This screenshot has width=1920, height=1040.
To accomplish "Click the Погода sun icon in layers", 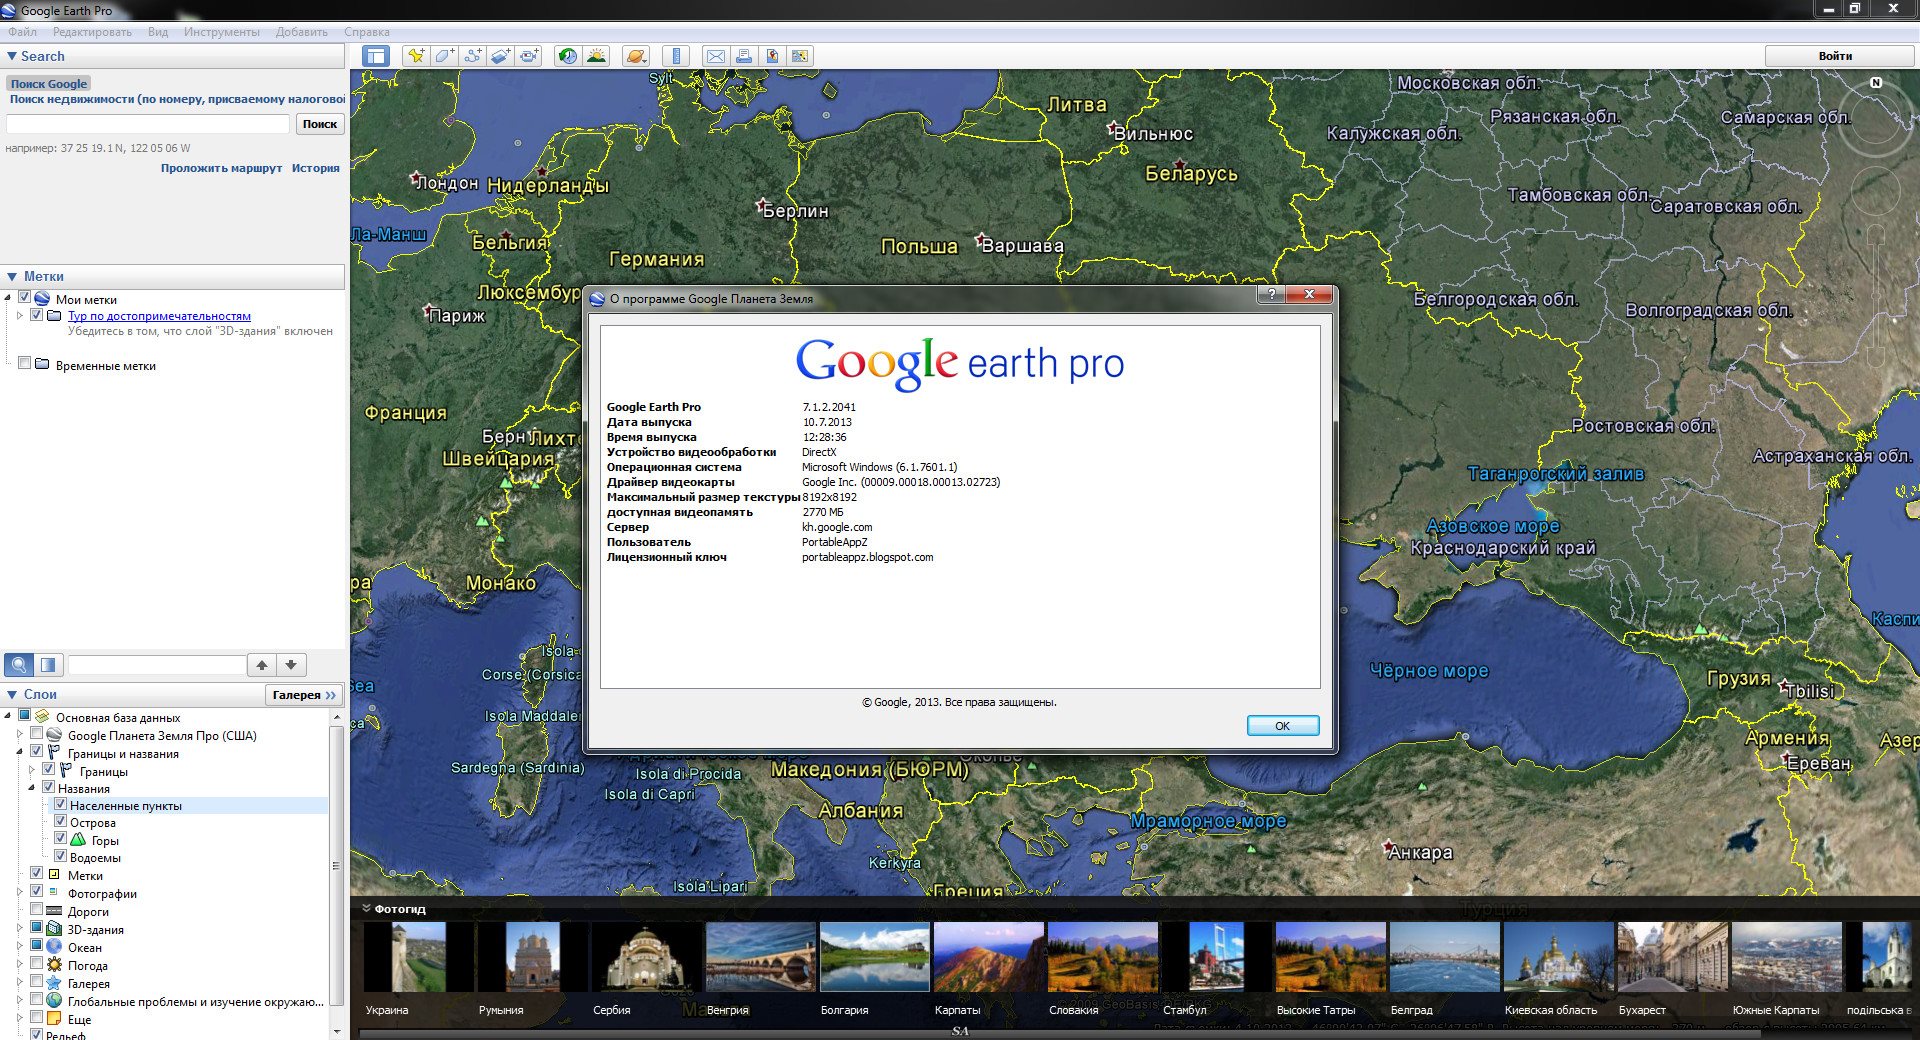I will click(55, 965).
